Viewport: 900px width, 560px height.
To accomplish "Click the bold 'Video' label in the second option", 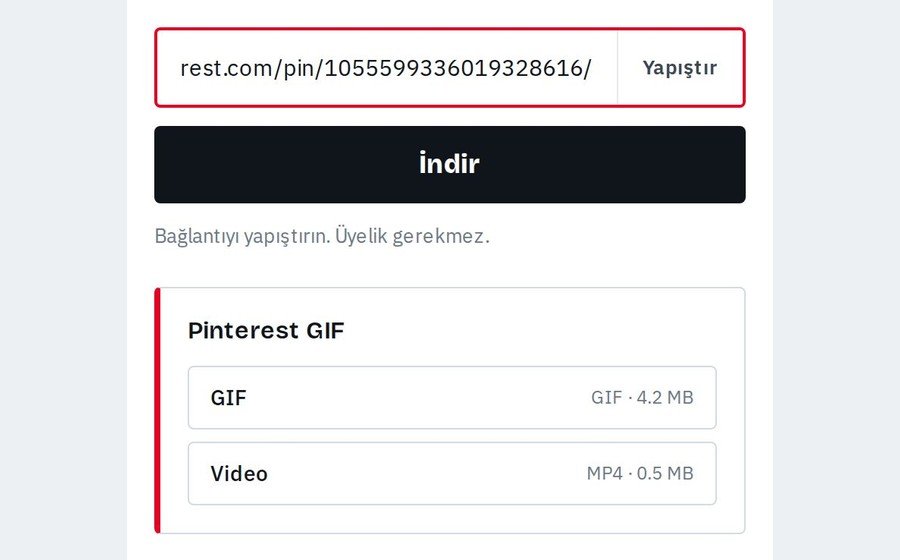I will (x=239, y=473).
